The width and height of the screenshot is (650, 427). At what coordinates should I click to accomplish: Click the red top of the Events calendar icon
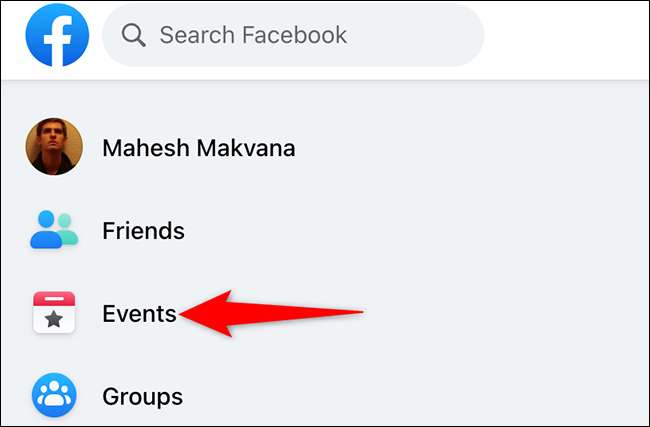click(x=52, y=298)
